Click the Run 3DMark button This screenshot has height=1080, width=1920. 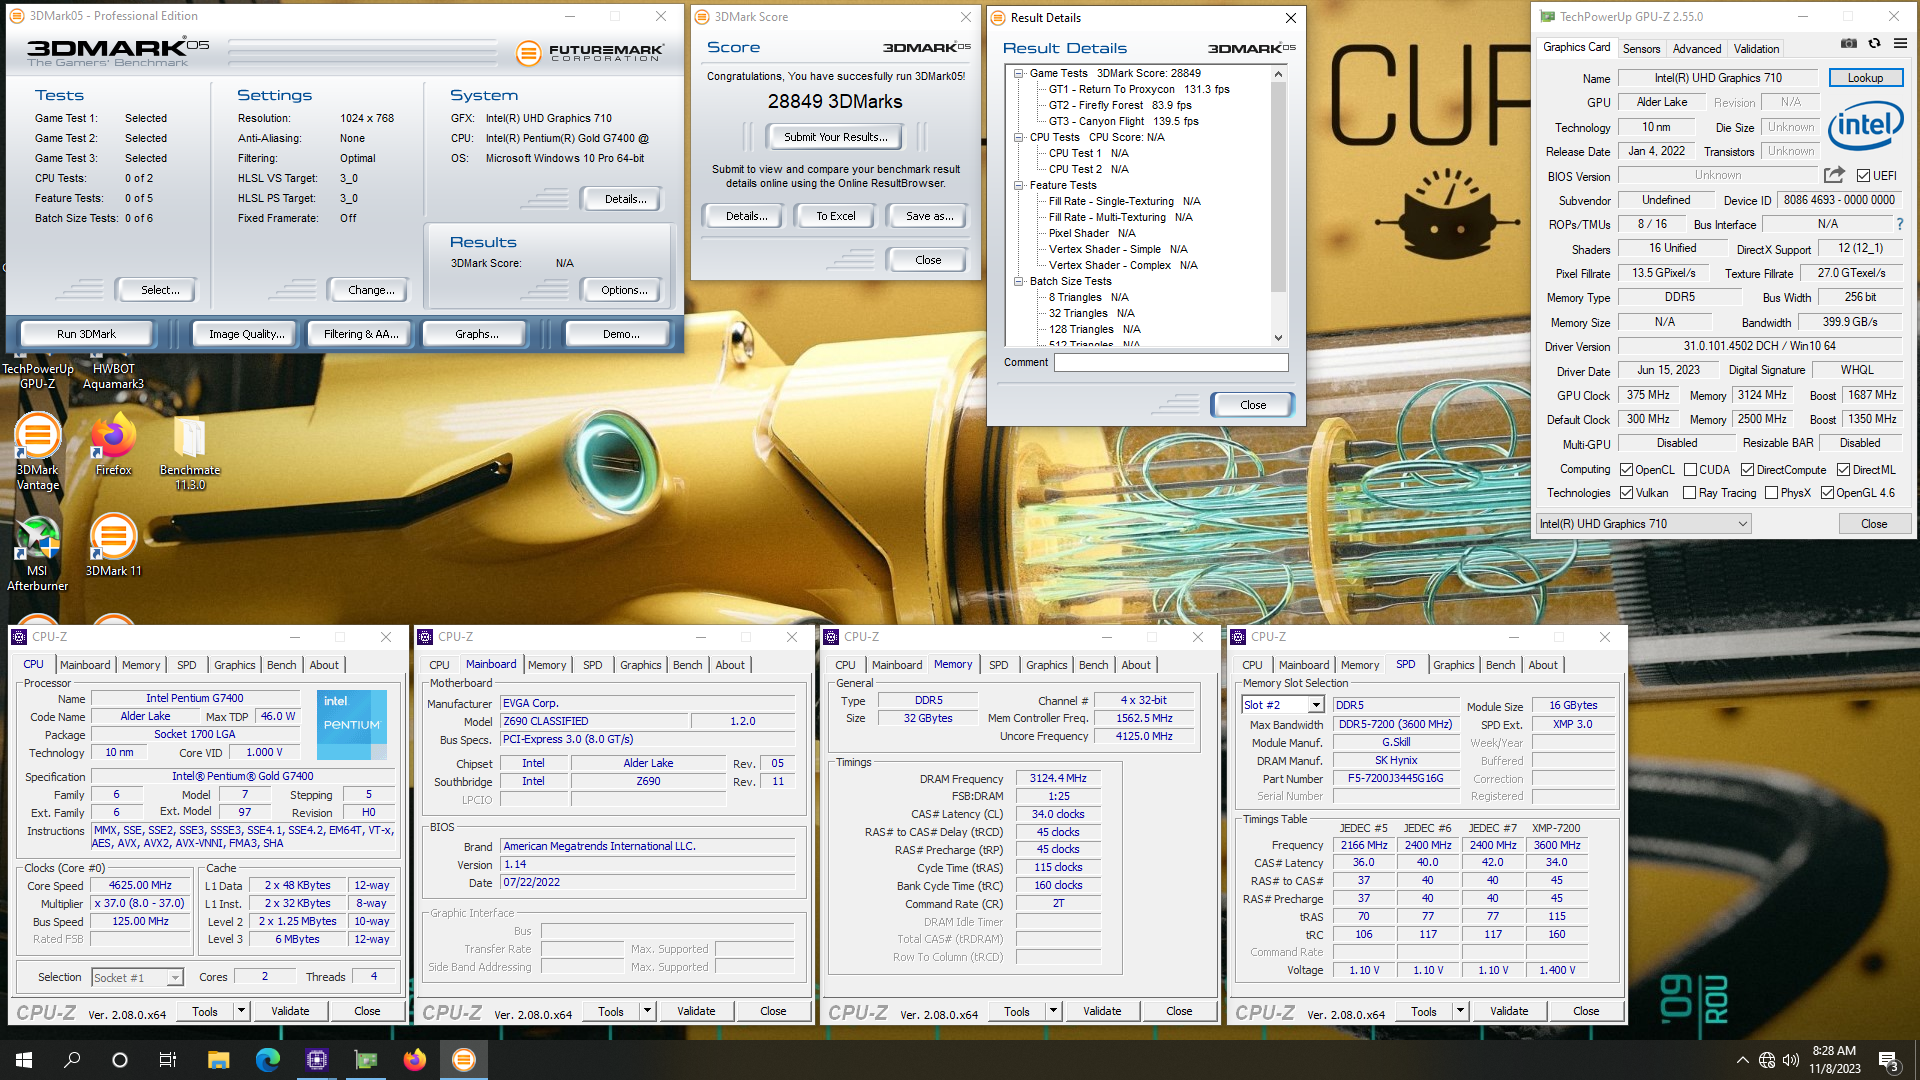coord(86,334)
